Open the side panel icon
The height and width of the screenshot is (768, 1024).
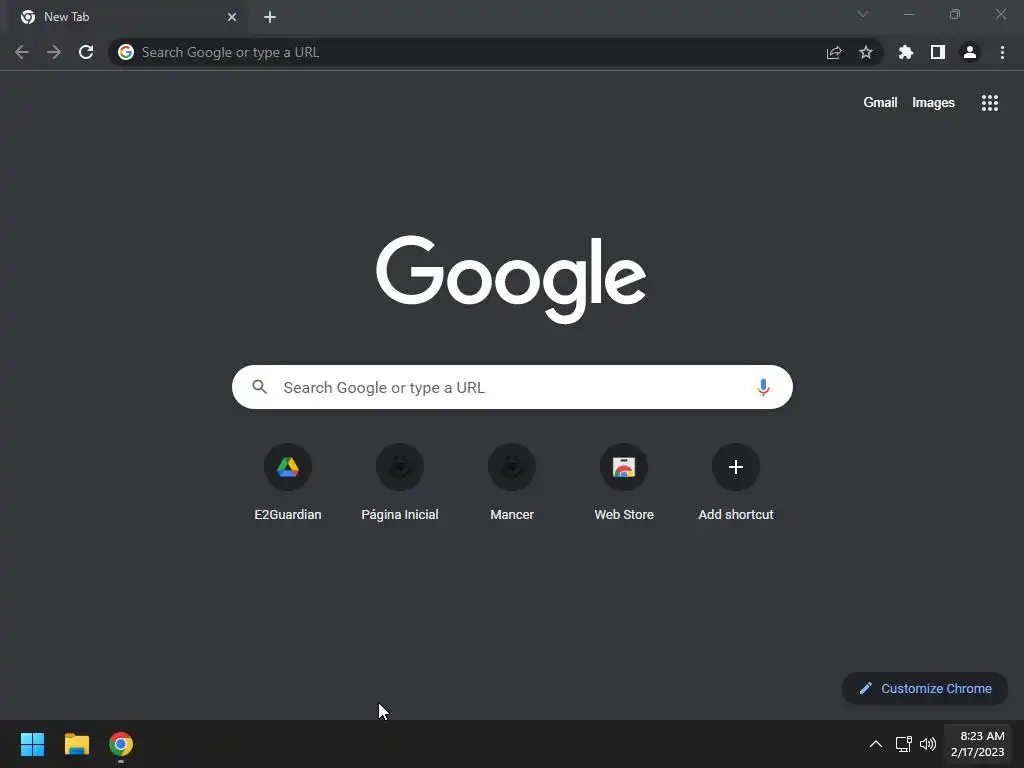tap(938, 52)
